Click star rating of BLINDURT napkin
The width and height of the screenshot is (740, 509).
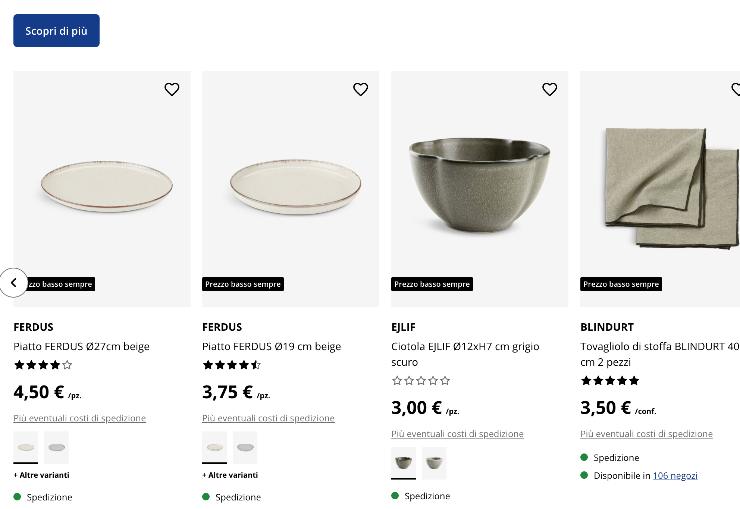tap(609, 380)
